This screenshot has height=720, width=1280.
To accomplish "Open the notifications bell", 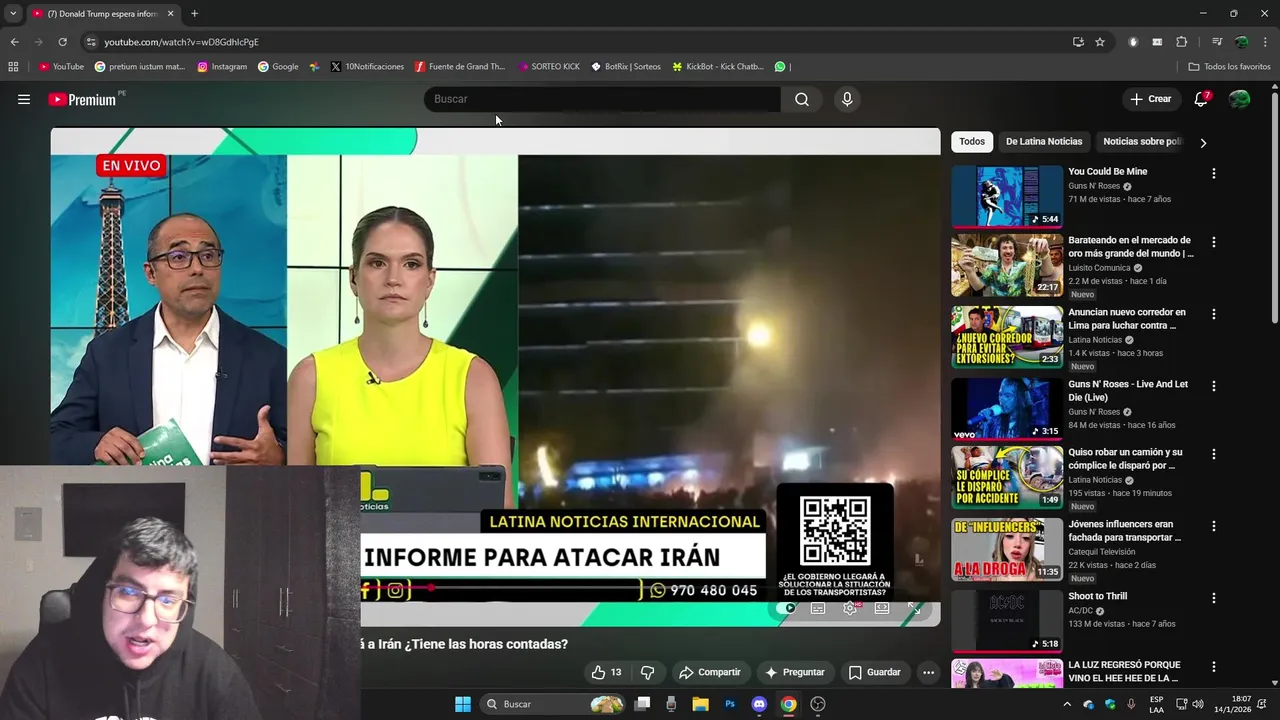I will 1201,99.
